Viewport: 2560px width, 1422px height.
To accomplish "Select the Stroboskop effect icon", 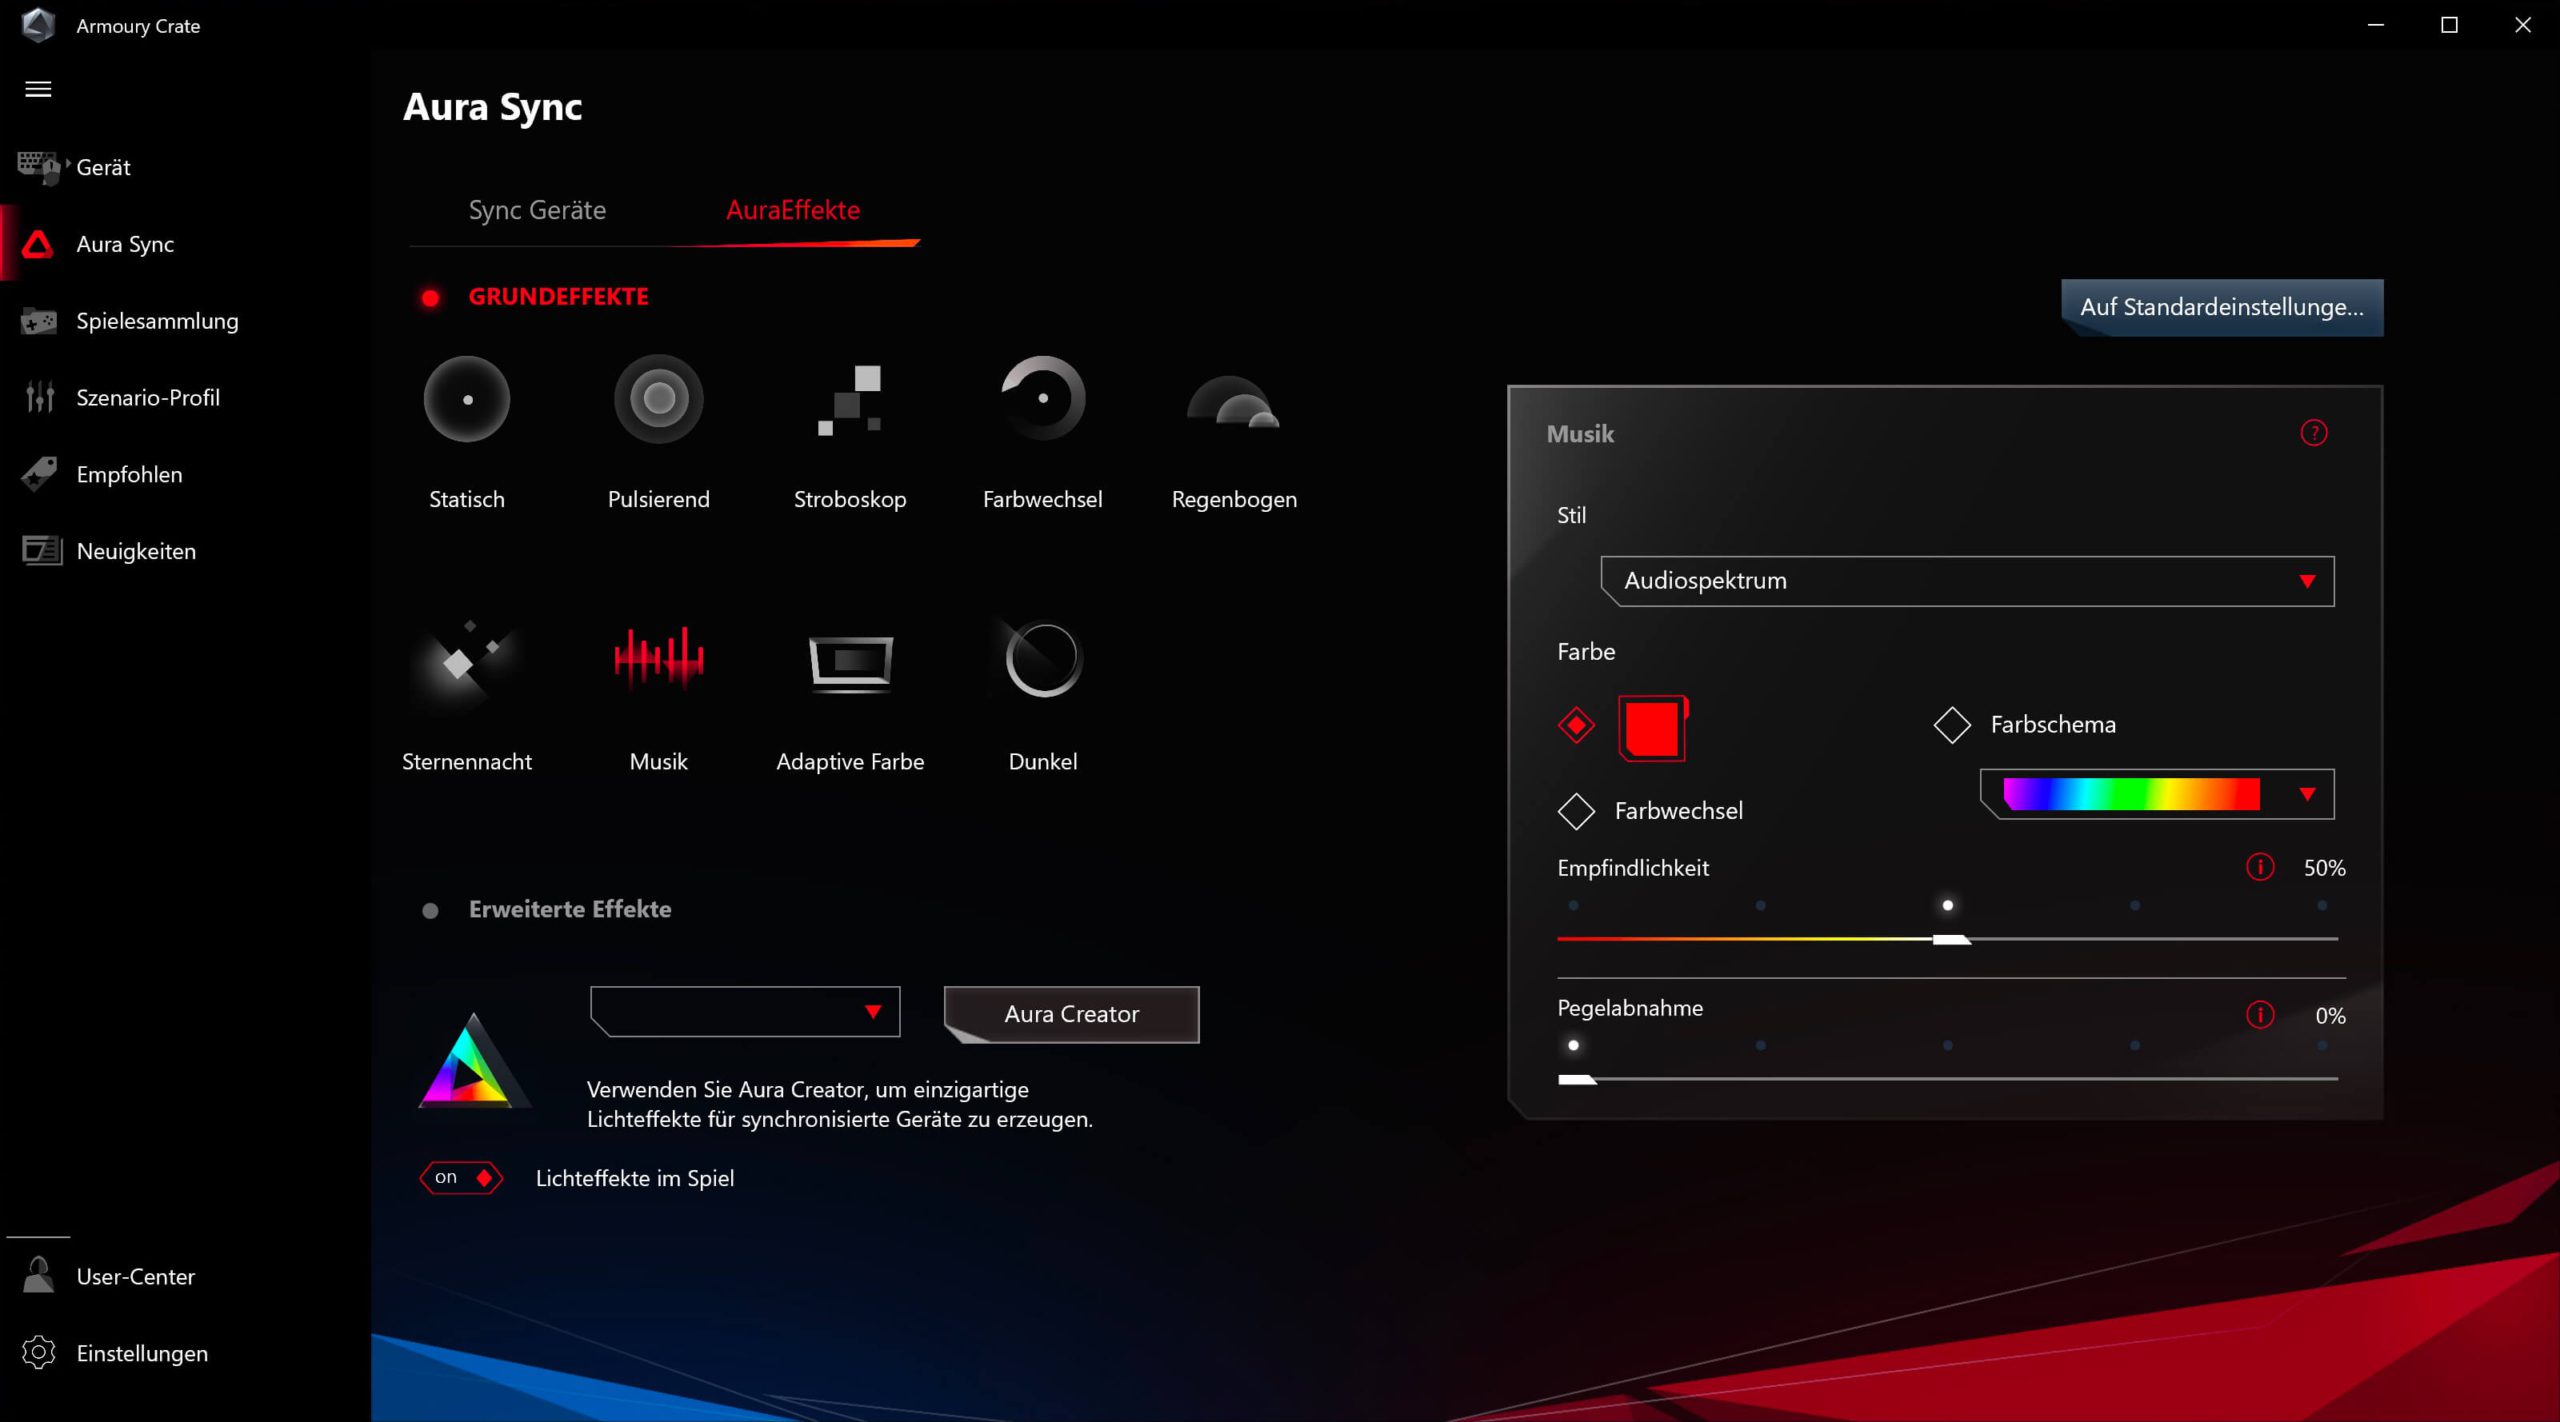I will [849, 399].
